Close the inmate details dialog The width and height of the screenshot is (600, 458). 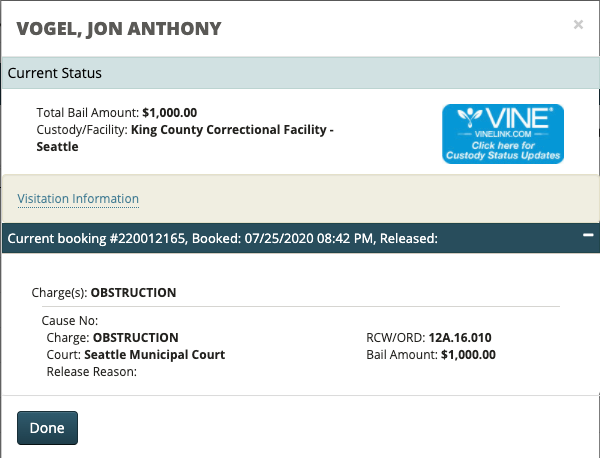tap(578, 25)
